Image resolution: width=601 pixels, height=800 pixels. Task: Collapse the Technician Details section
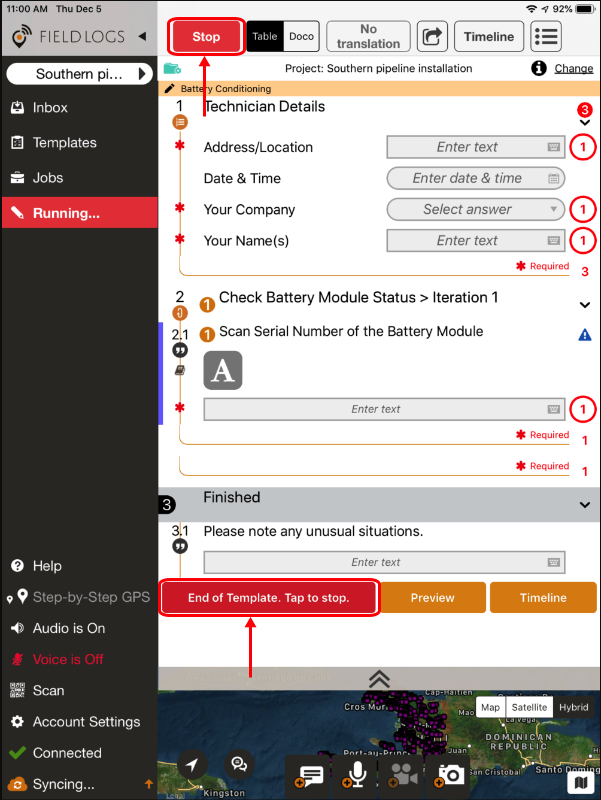[585, 121]
